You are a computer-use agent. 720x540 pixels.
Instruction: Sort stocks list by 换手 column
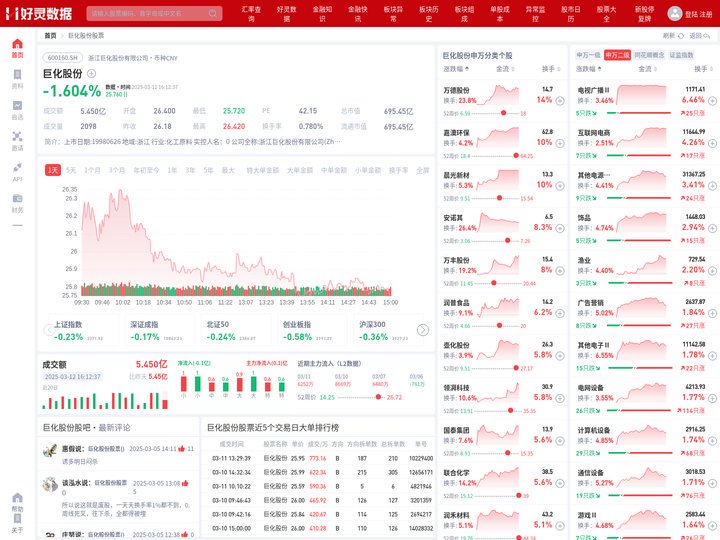pos(551,69)
